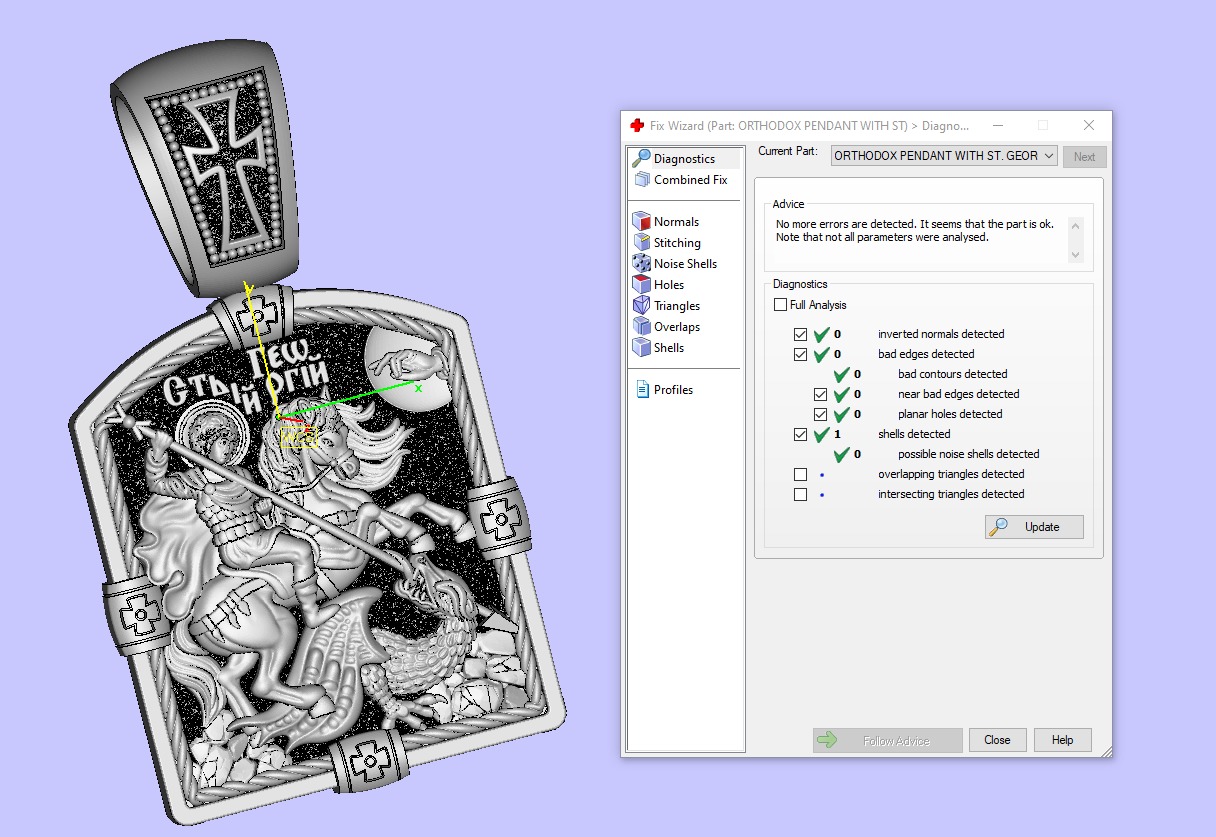Open the Current Part dropdown
This screenshot has height=837, width=1216.
943,156
